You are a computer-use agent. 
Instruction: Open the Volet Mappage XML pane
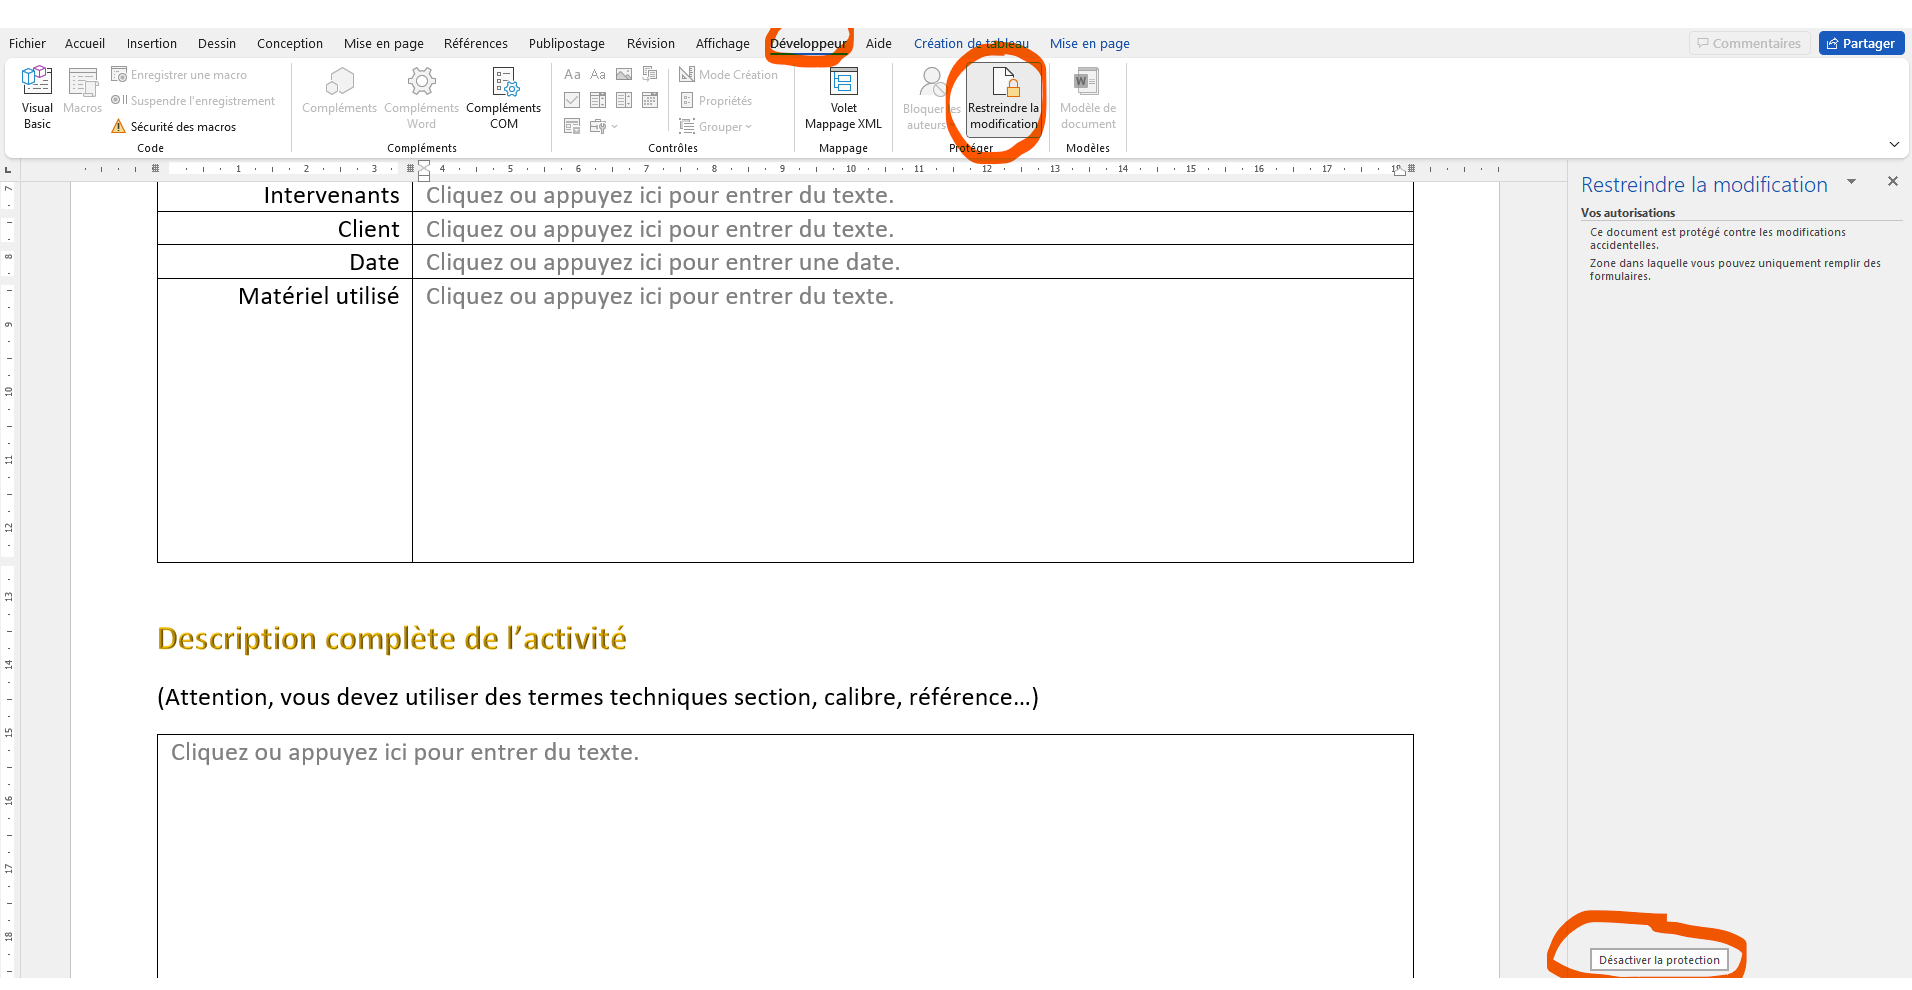(843, 97)
